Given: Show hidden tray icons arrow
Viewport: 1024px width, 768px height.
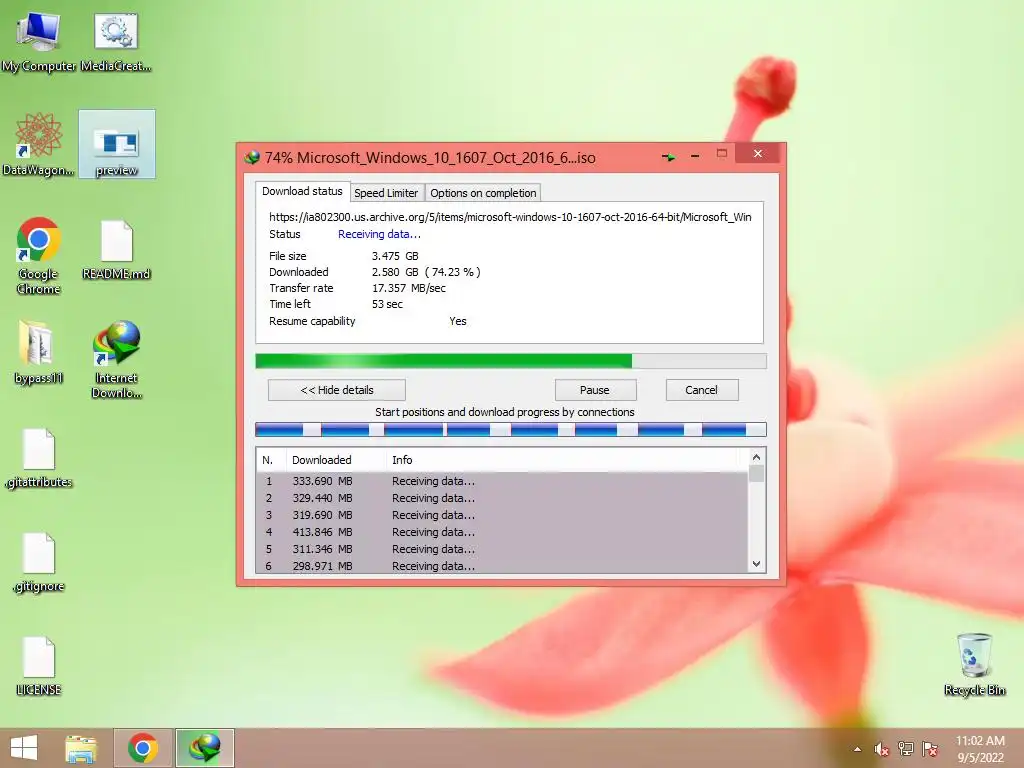Looking at the screenshot, I should (857, 750).
